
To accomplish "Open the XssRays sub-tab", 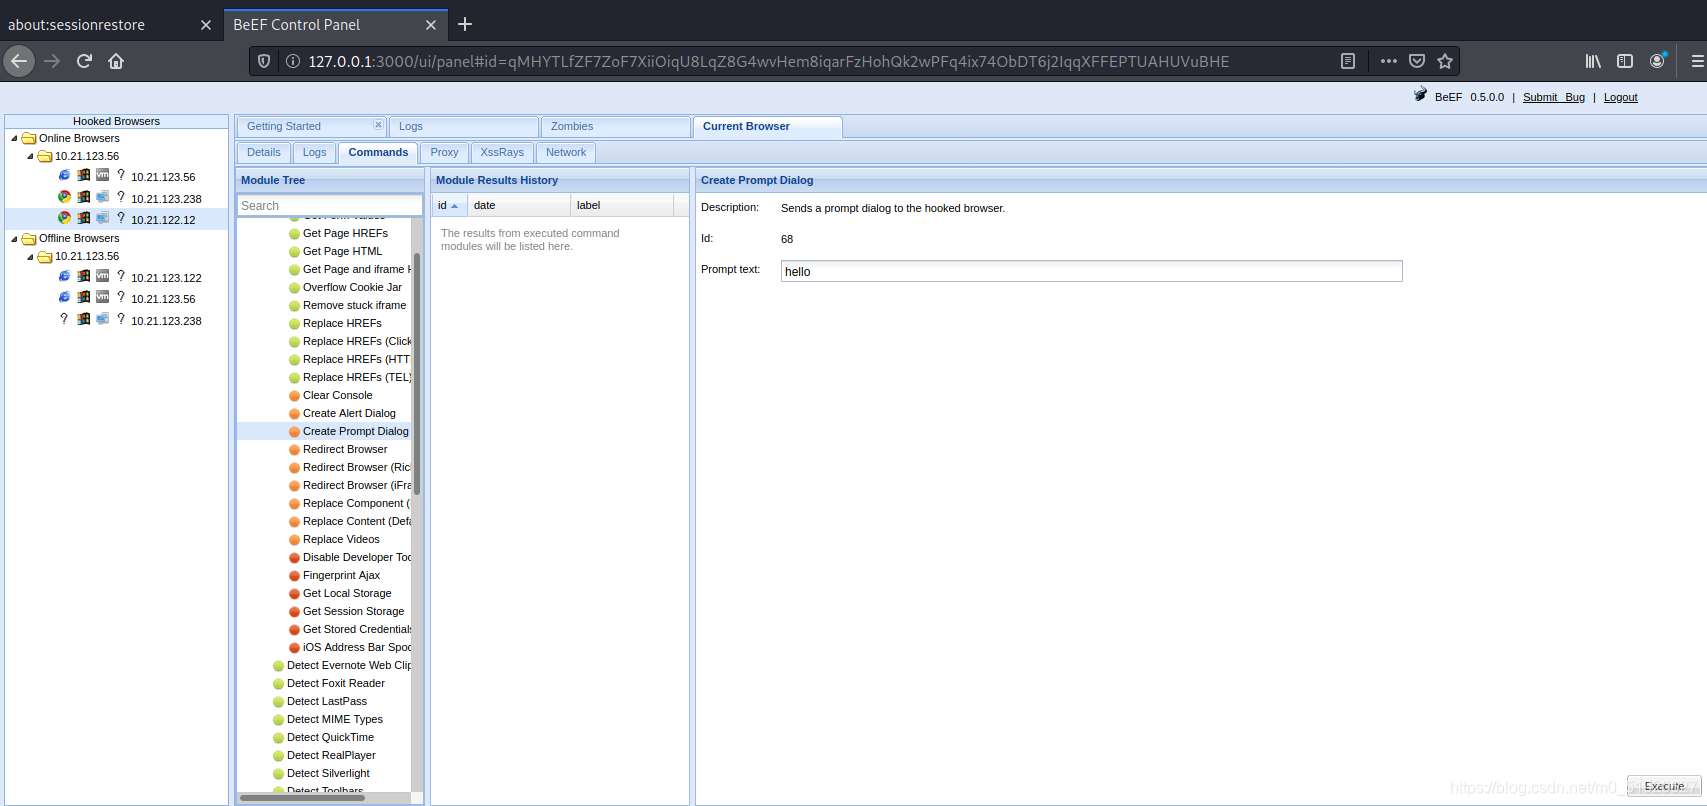I will coord(502,153).
